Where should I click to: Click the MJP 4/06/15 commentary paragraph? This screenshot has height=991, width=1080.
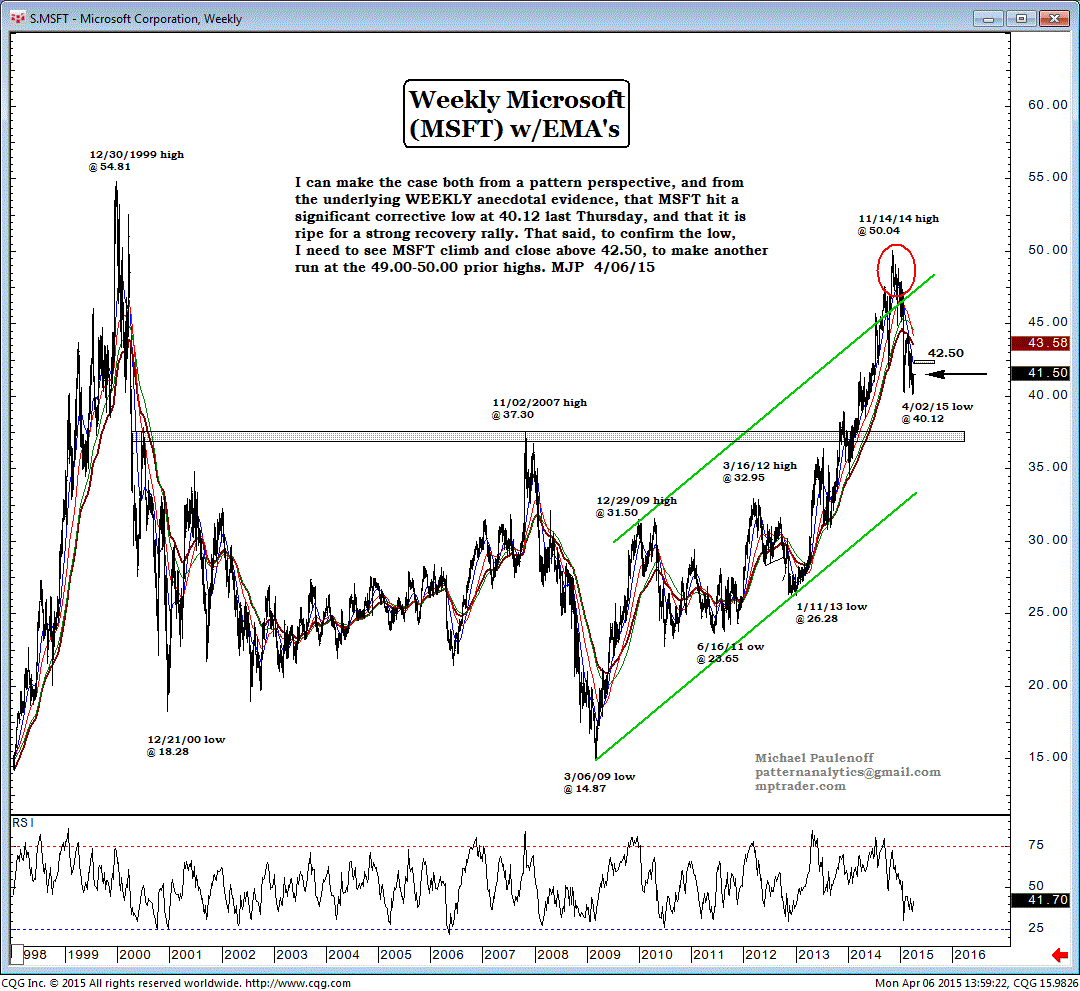point(531,225)
